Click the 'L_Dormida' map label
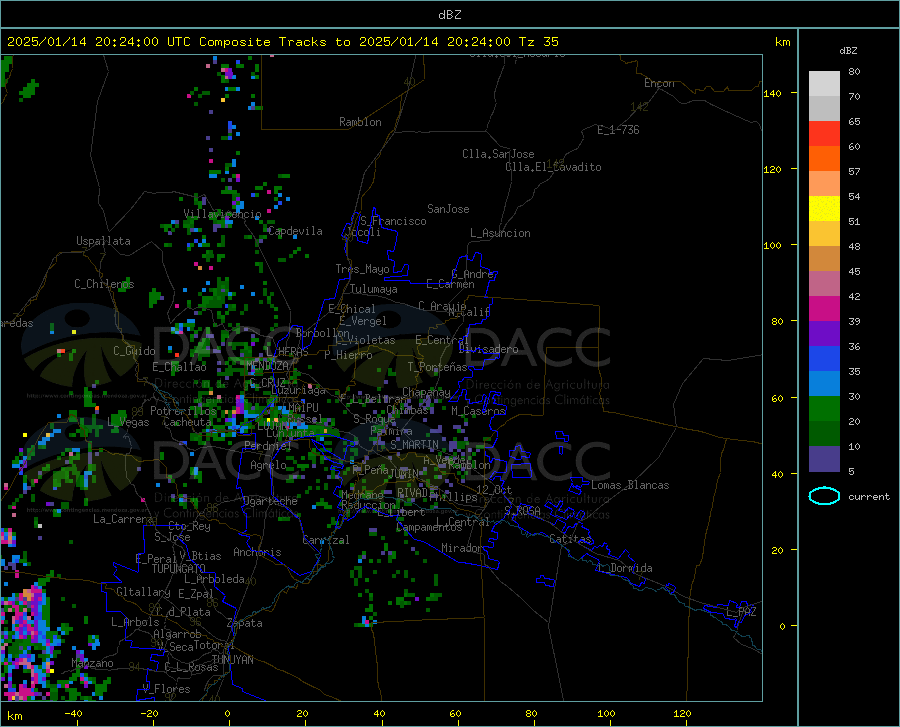 (625, 568)
